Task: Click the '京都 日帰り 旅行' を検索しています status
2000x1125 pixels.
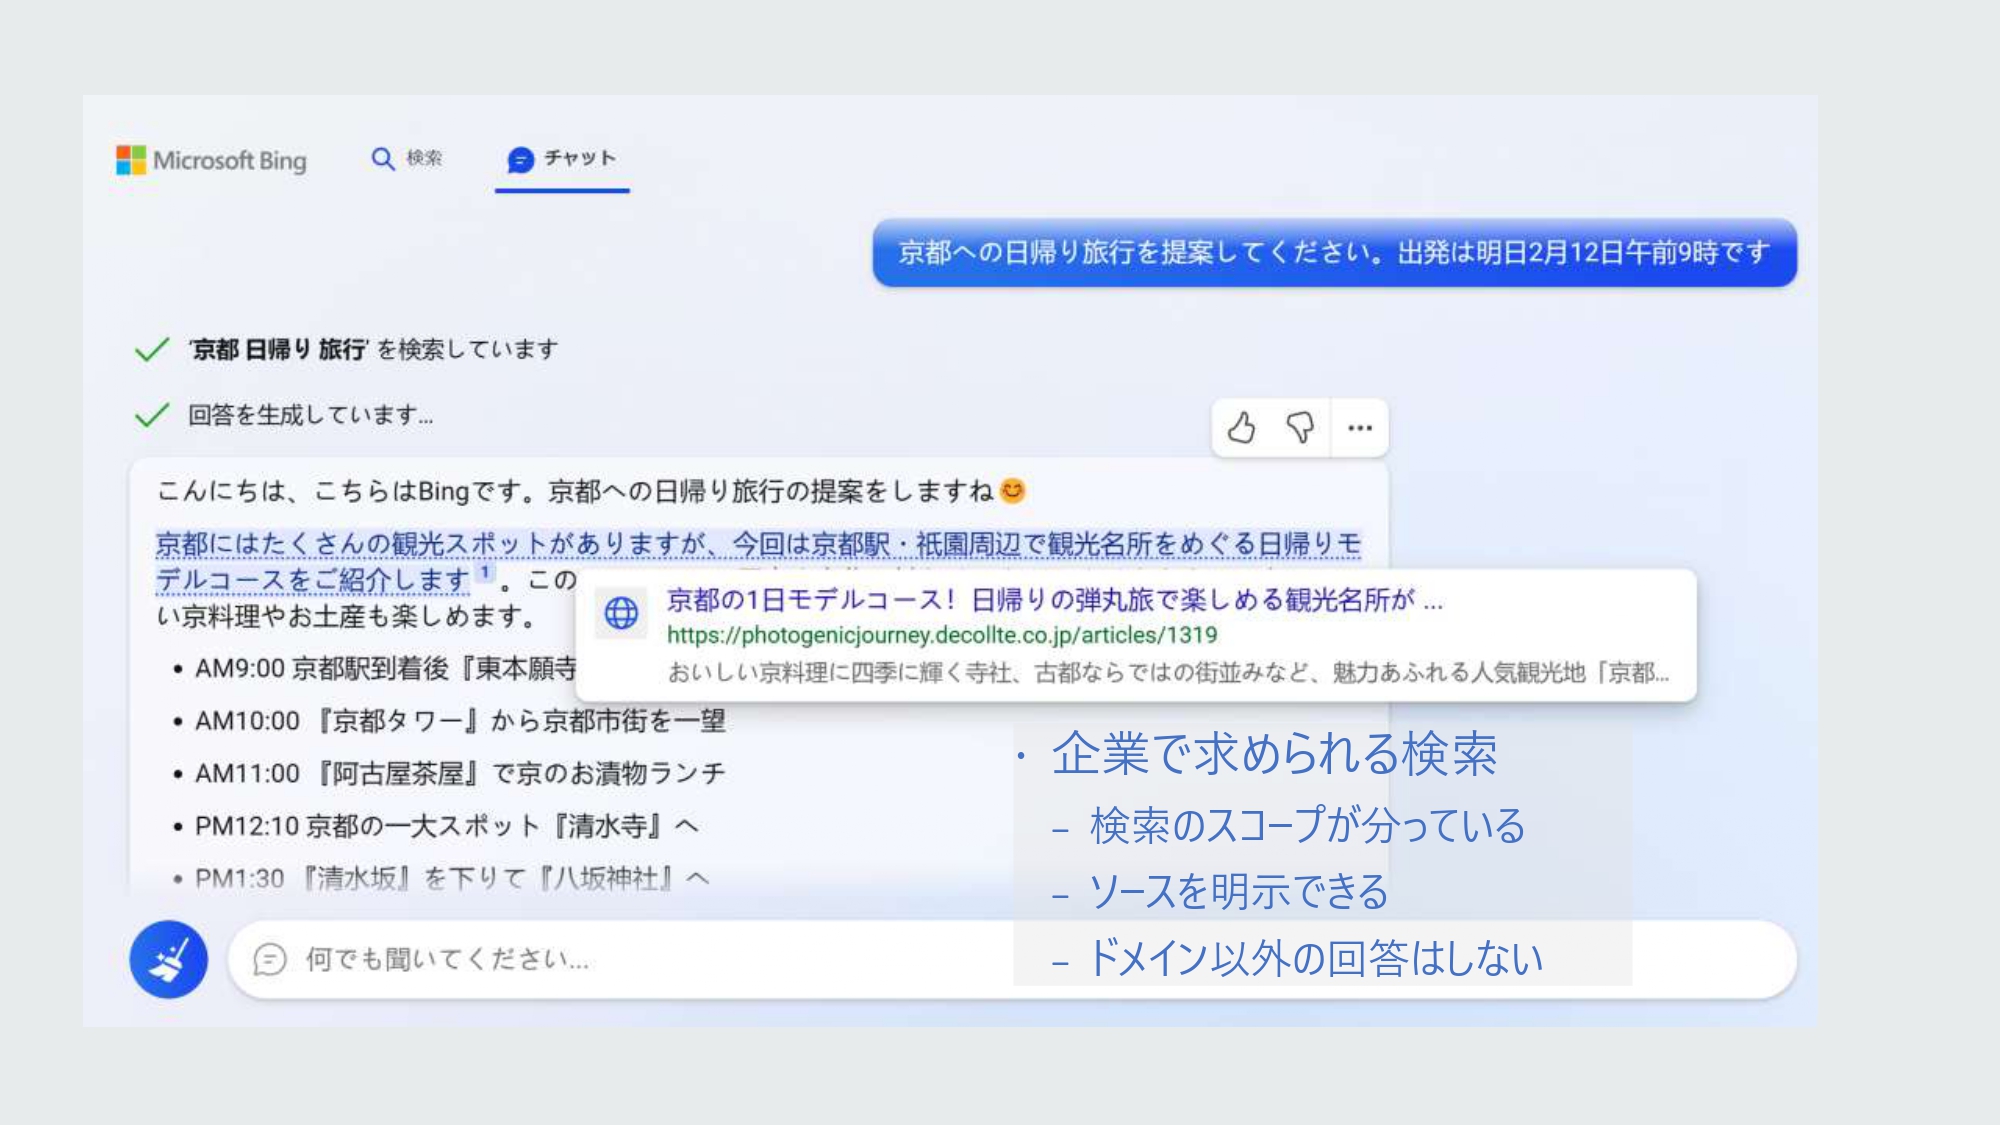Action: (x=373, y=349)
